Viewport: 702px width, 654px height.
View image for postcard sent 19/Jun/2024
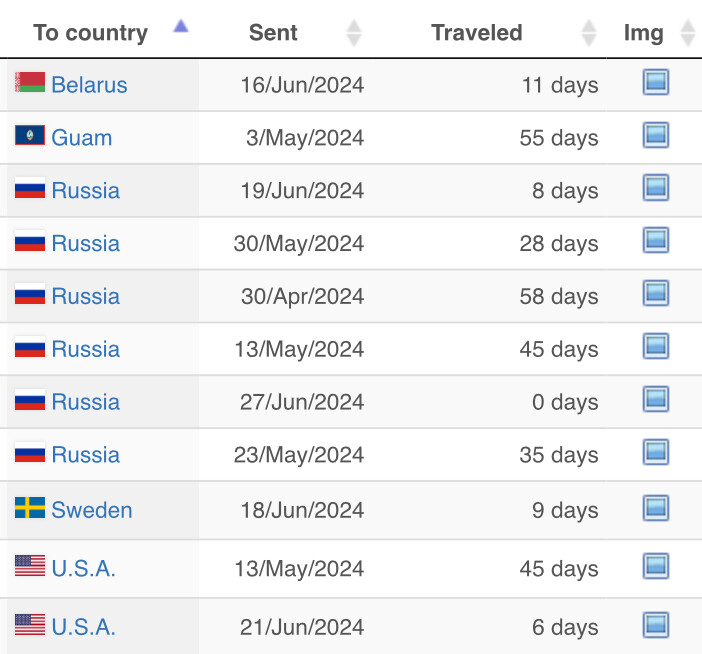655,189
